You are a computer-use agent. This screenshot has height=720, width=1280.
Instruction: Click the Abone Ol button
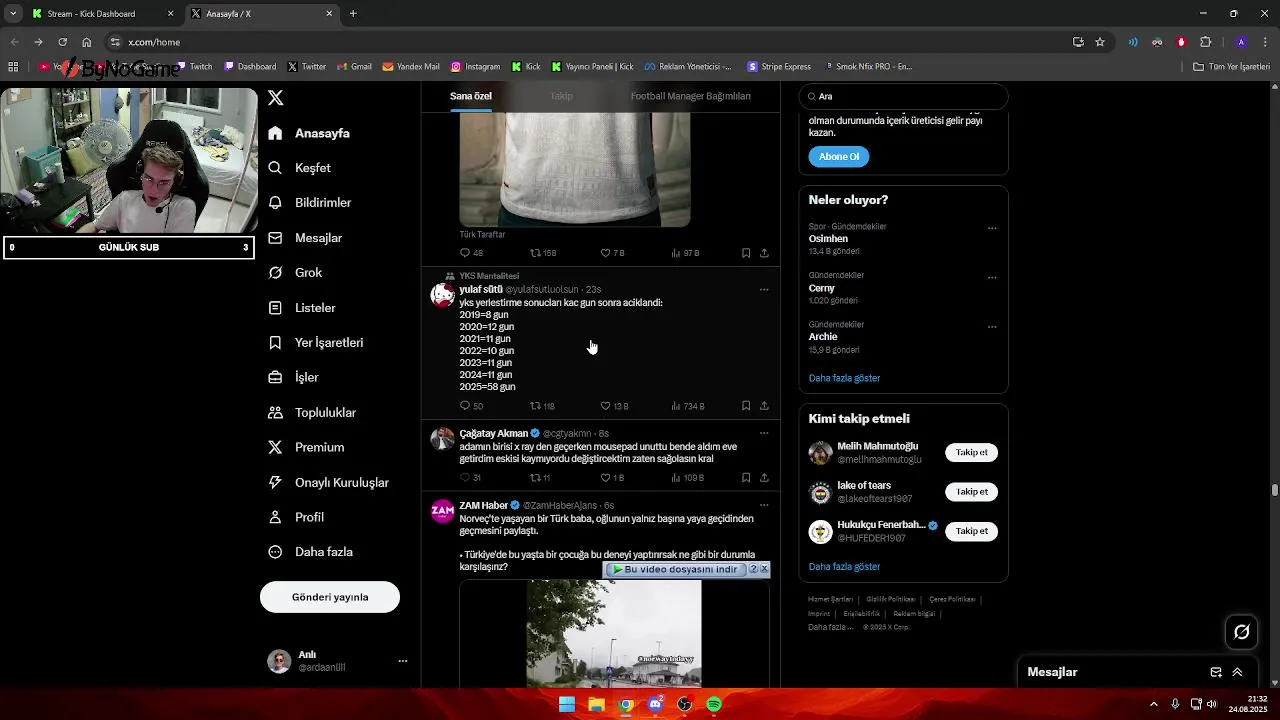pos(838,157)
